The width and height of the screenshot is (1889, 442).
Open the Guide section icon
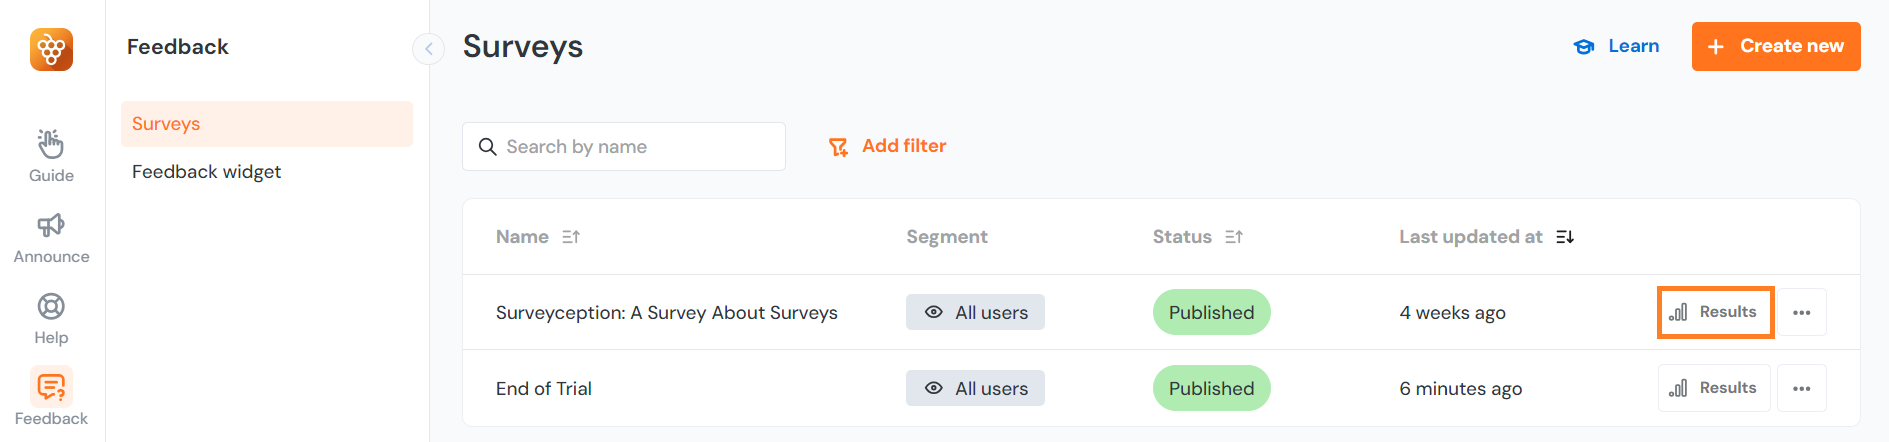[x=51, y=145]
